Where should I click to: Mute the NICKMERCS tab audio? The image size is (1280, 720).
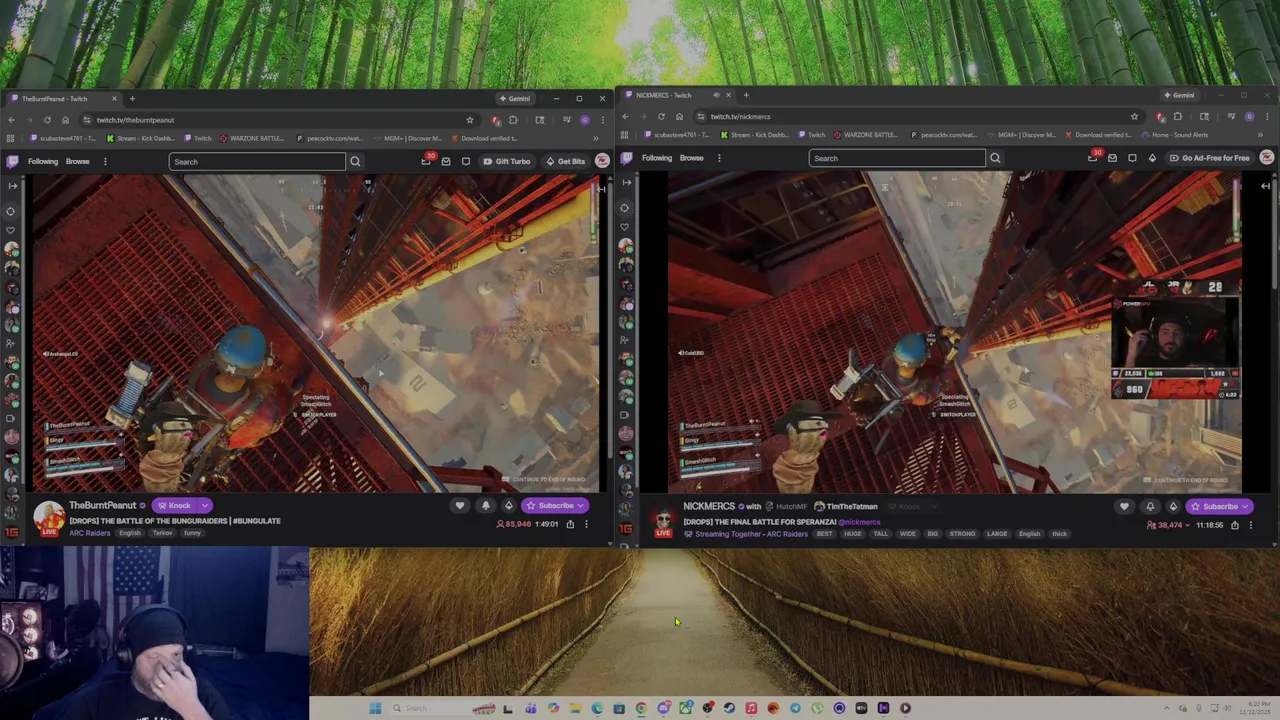click(716, 95)
